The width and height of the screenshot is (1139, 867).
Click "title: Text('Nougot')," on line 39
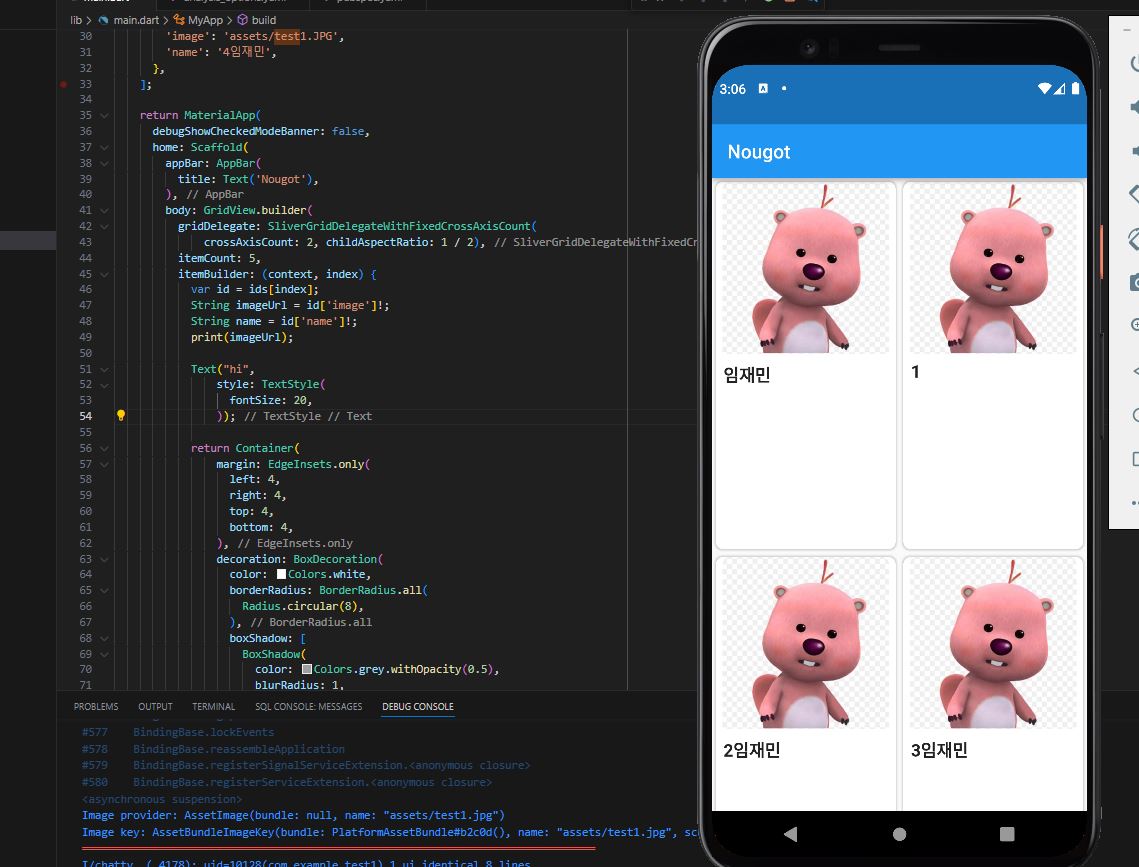[x=248, y=179]
